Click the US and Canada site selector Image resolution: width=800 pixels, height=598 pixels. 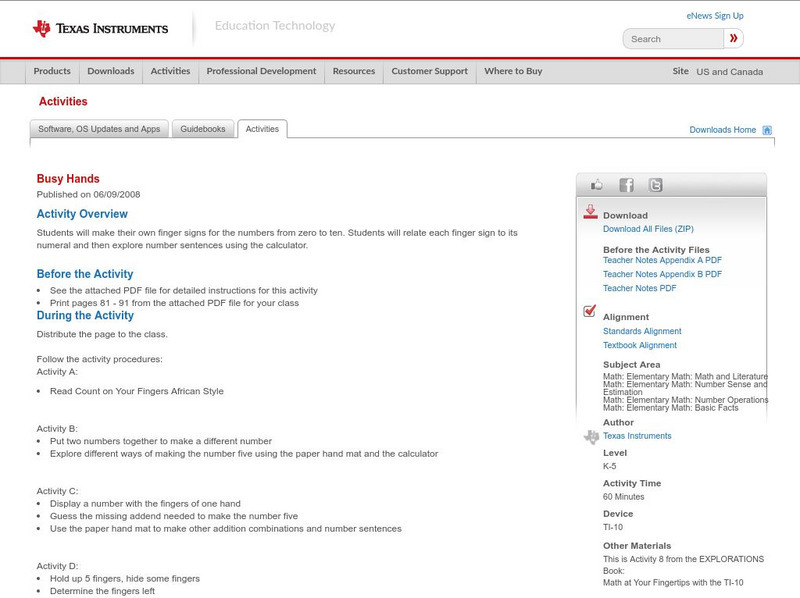pos(730,72)
